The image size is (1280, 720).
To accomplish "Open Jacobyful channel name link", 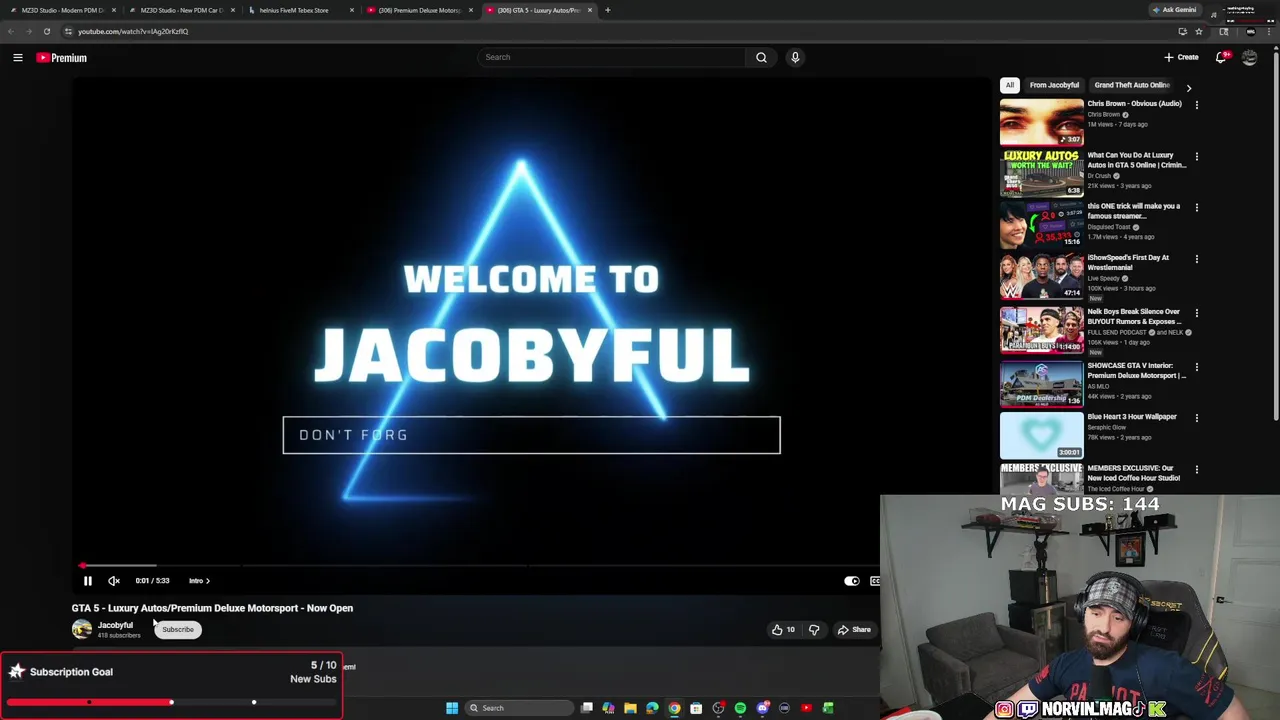I will point(115,625).
